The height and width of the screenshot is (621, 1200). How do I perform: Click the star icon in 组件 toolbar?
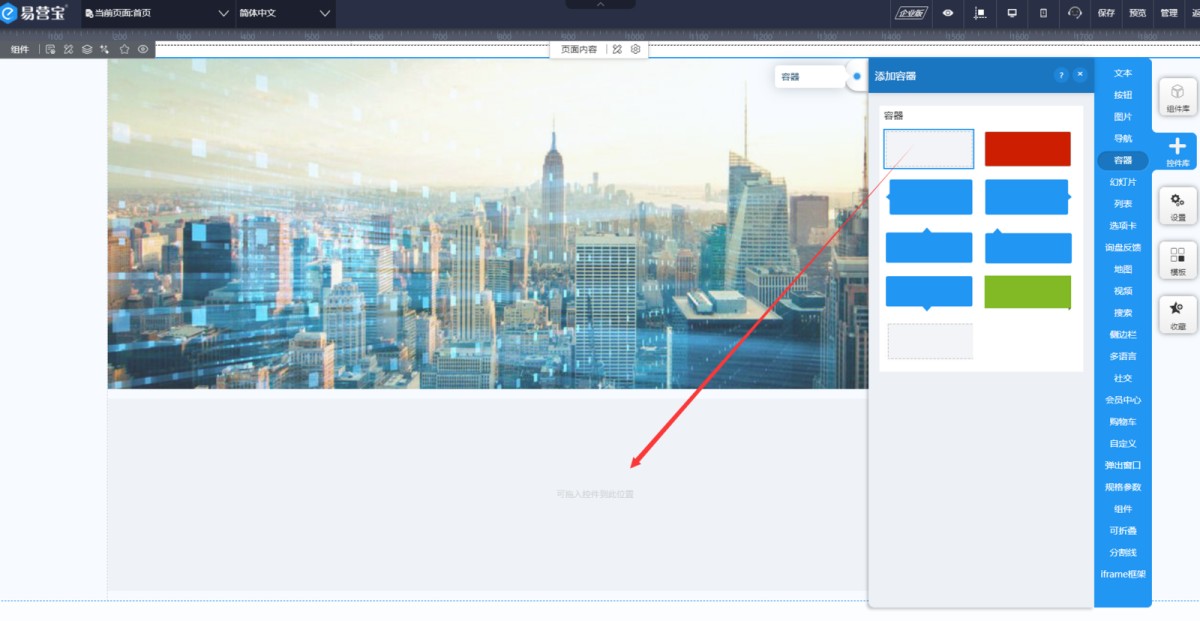click(x=124, y=49)
